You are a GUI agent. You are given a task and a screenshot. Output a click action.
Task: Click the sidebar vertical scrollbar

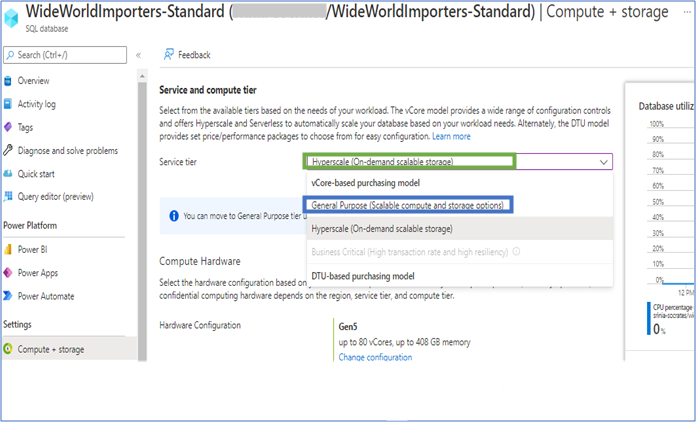click(x=142, y=221)
